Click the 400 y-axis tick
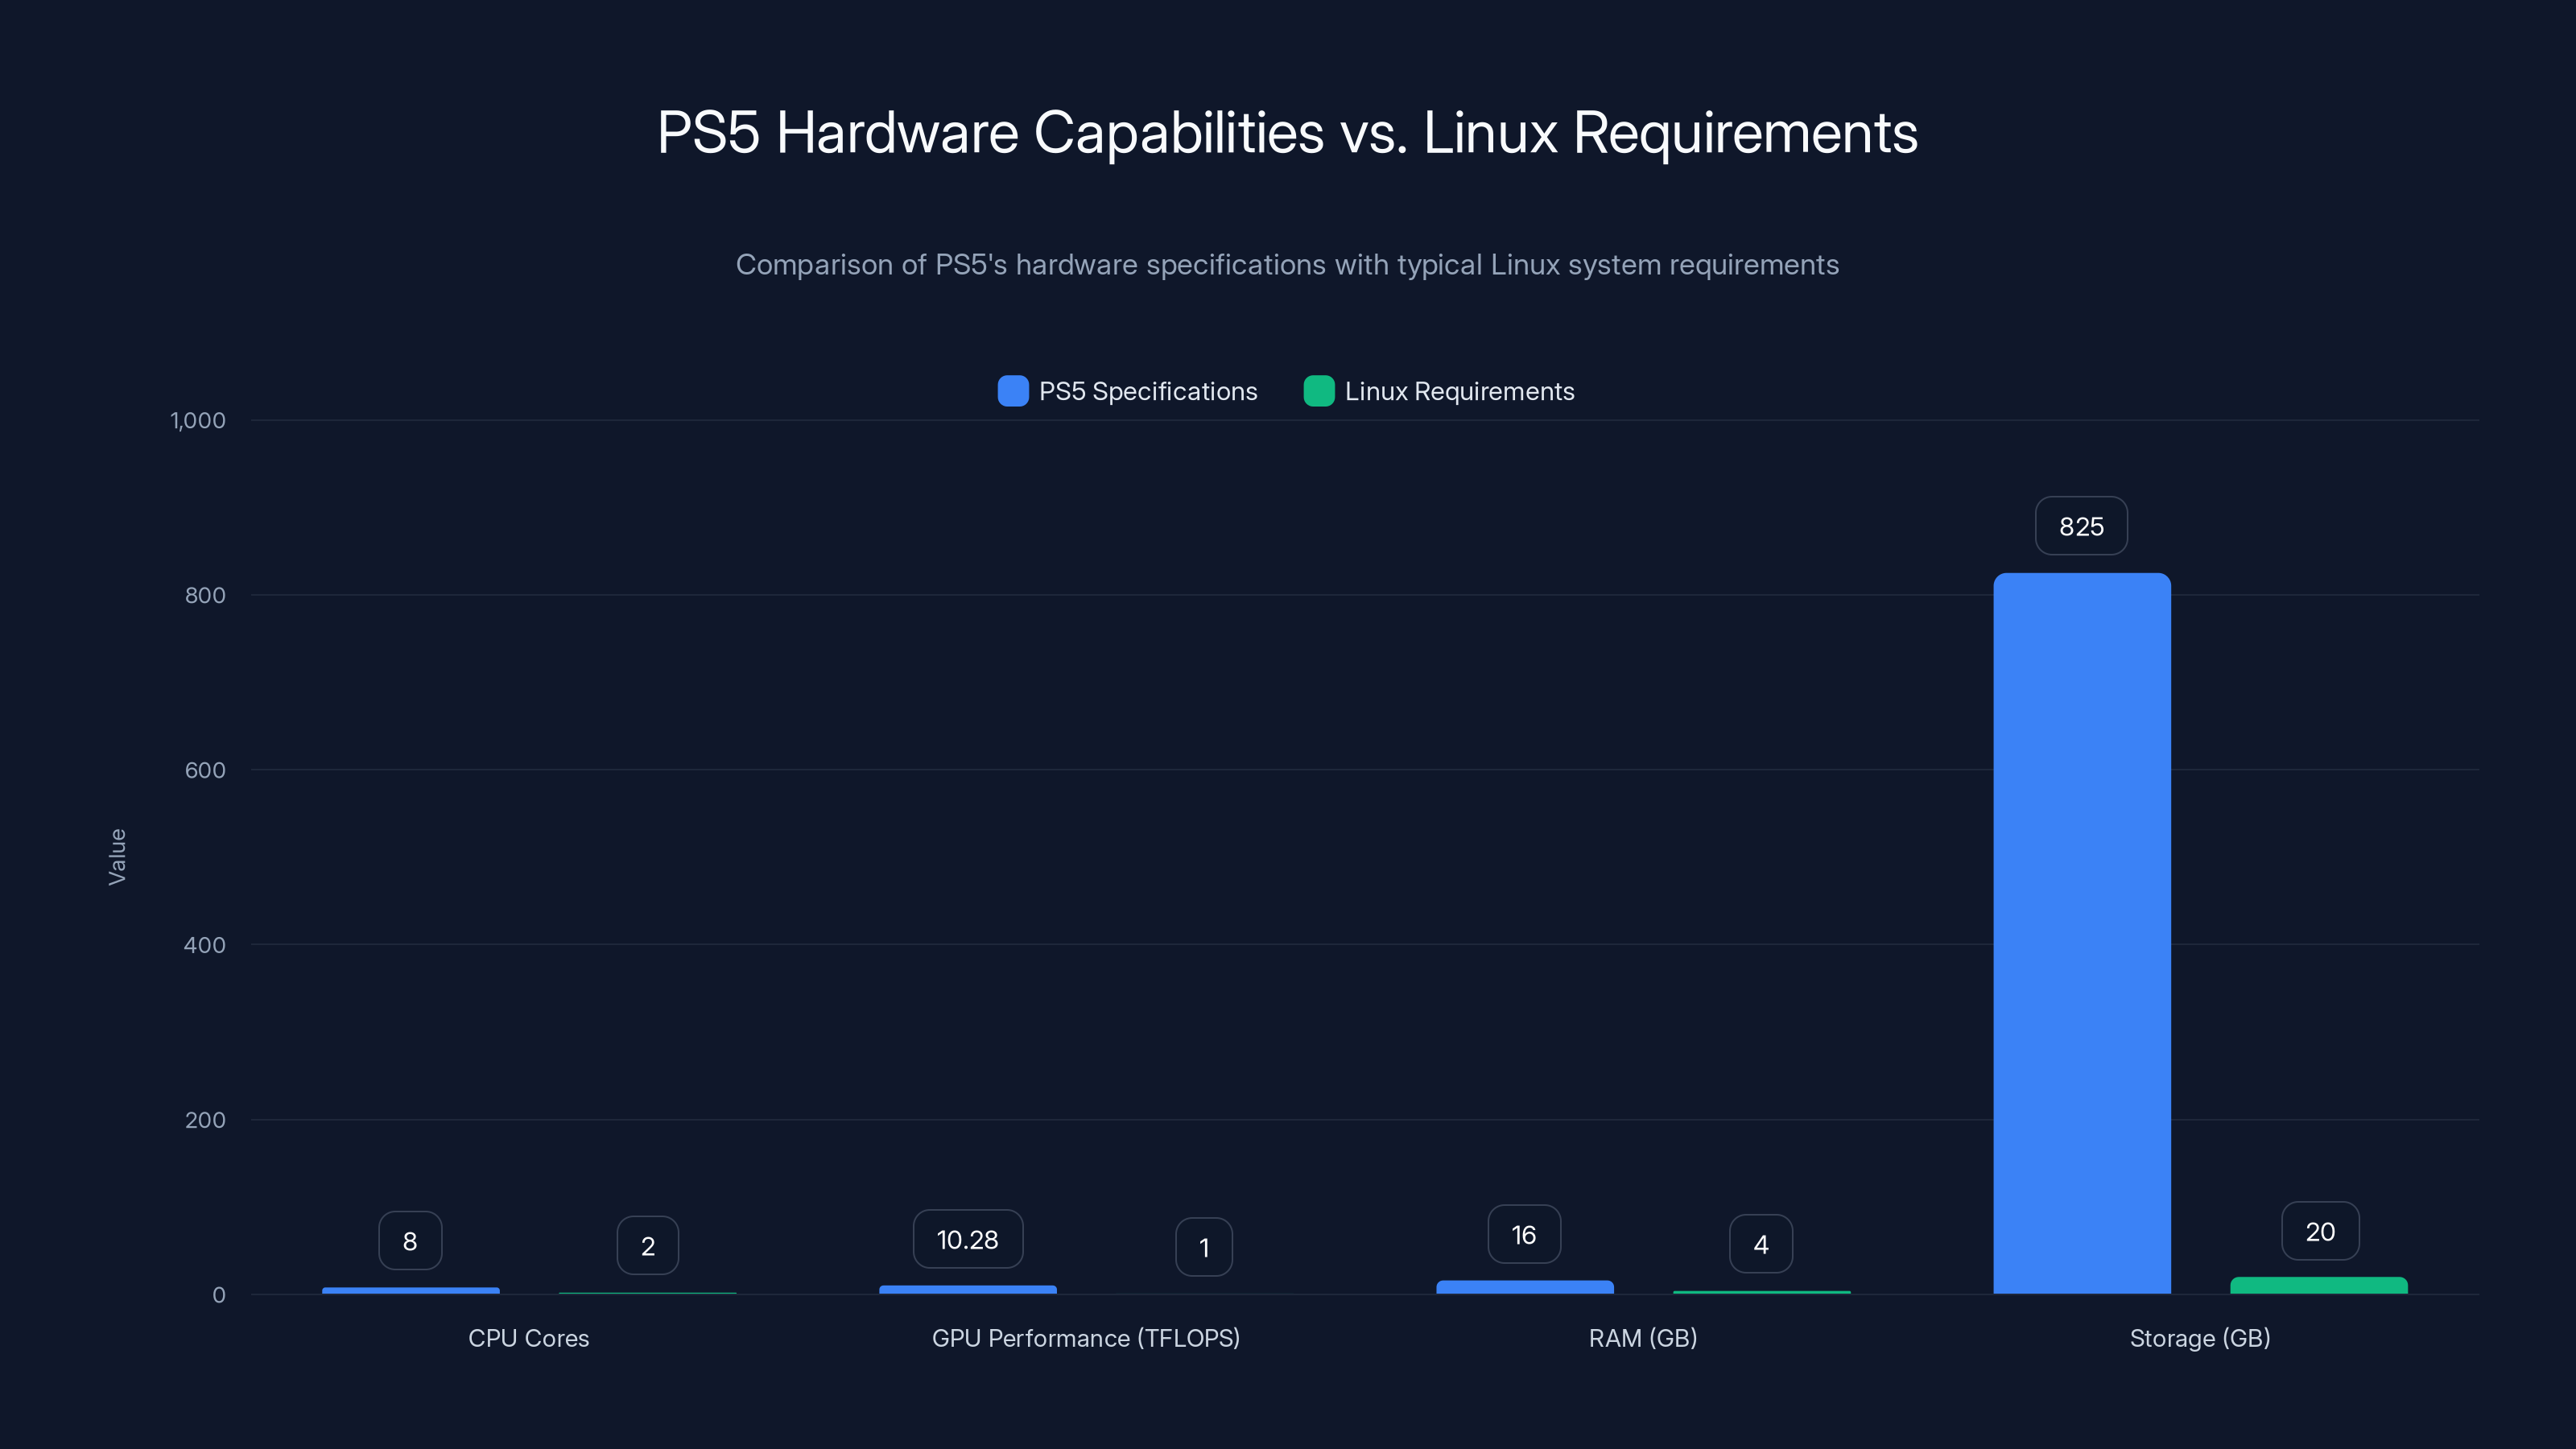2576x1449 pixels. tap(205, 945)
